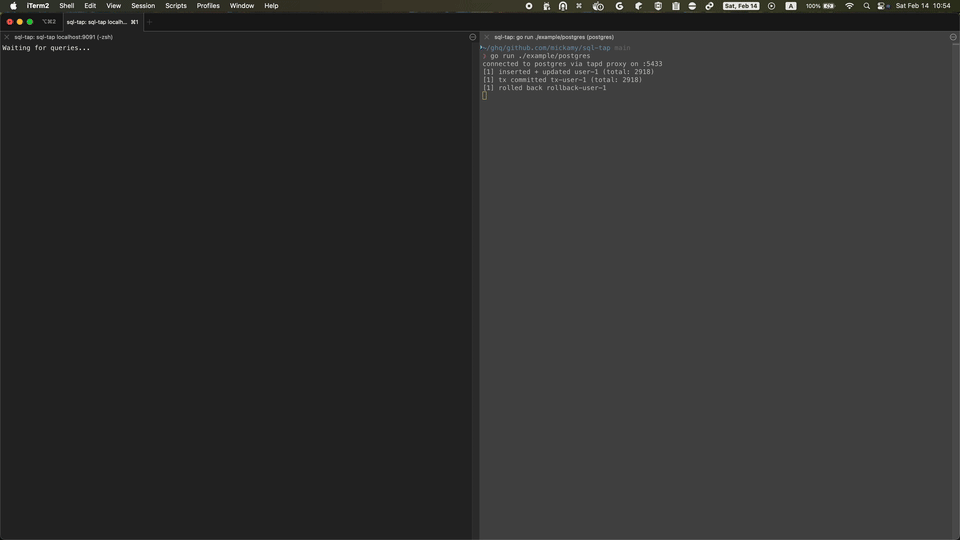Click the terminal cursor in right pane
The image size is (960, 540).
pos(484,96)
